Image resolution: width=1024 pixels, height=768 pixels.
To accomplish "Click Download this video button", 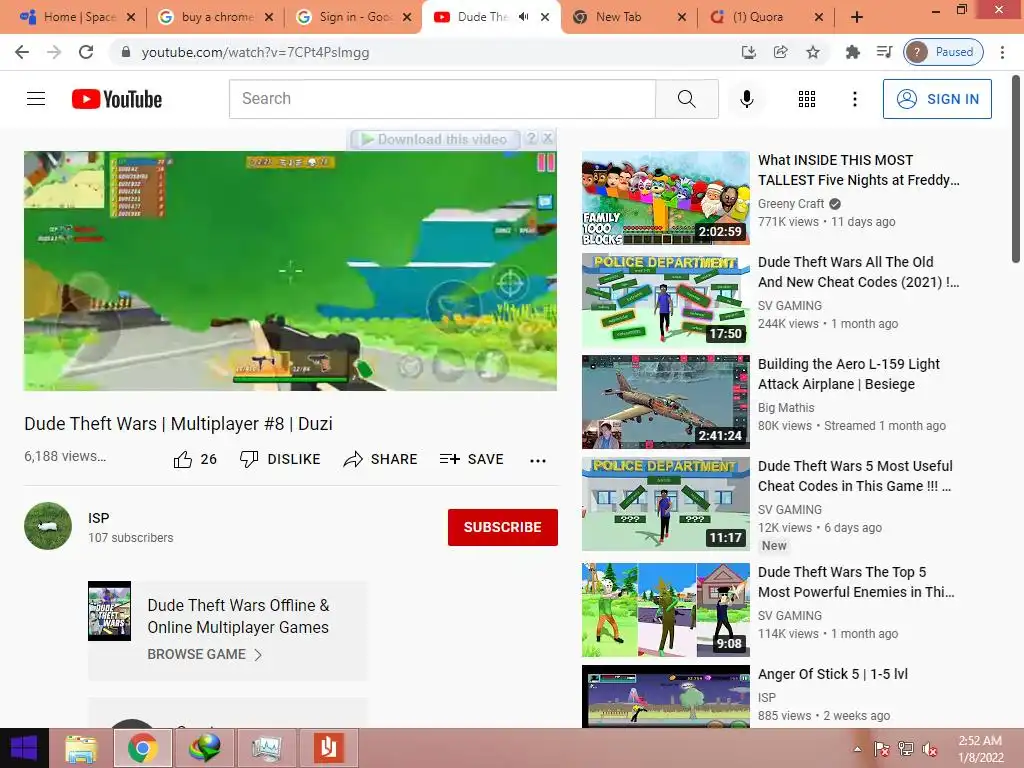I will (435, 139).
